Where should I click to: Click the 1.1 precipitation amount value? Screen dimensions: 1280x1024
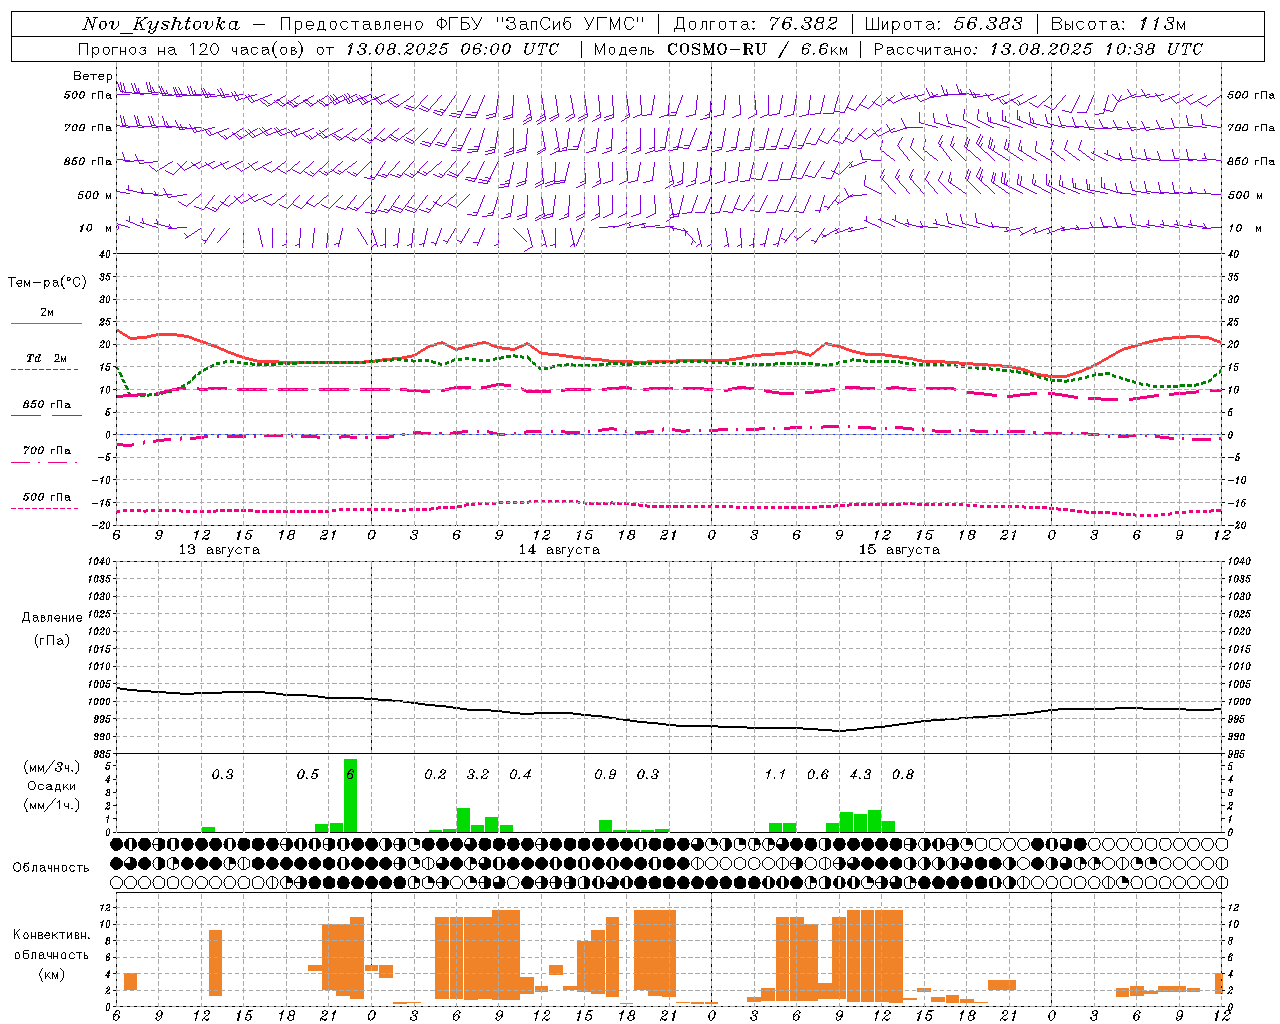775,774
